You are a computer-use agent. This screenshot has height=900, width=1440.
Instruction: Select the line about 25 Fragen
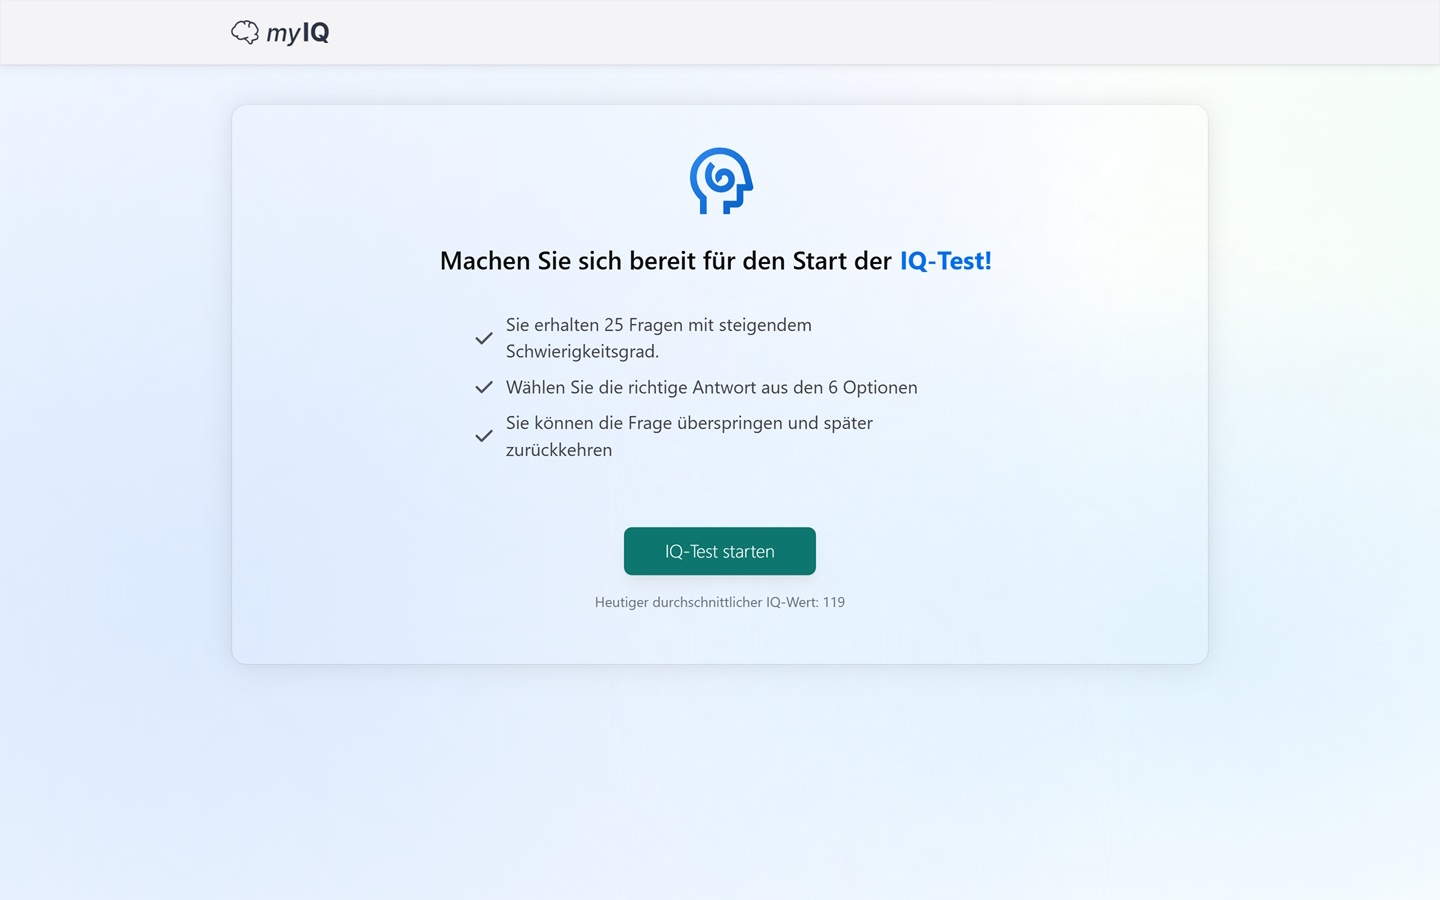658,337
